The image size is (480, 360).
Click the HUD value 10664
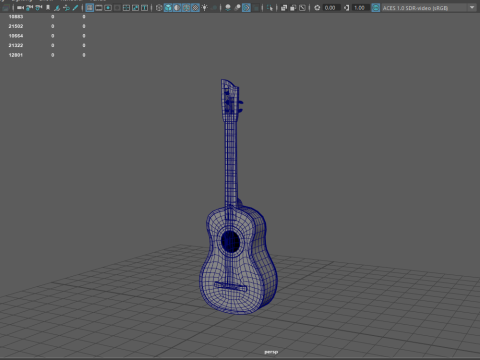tap(16, 36)
